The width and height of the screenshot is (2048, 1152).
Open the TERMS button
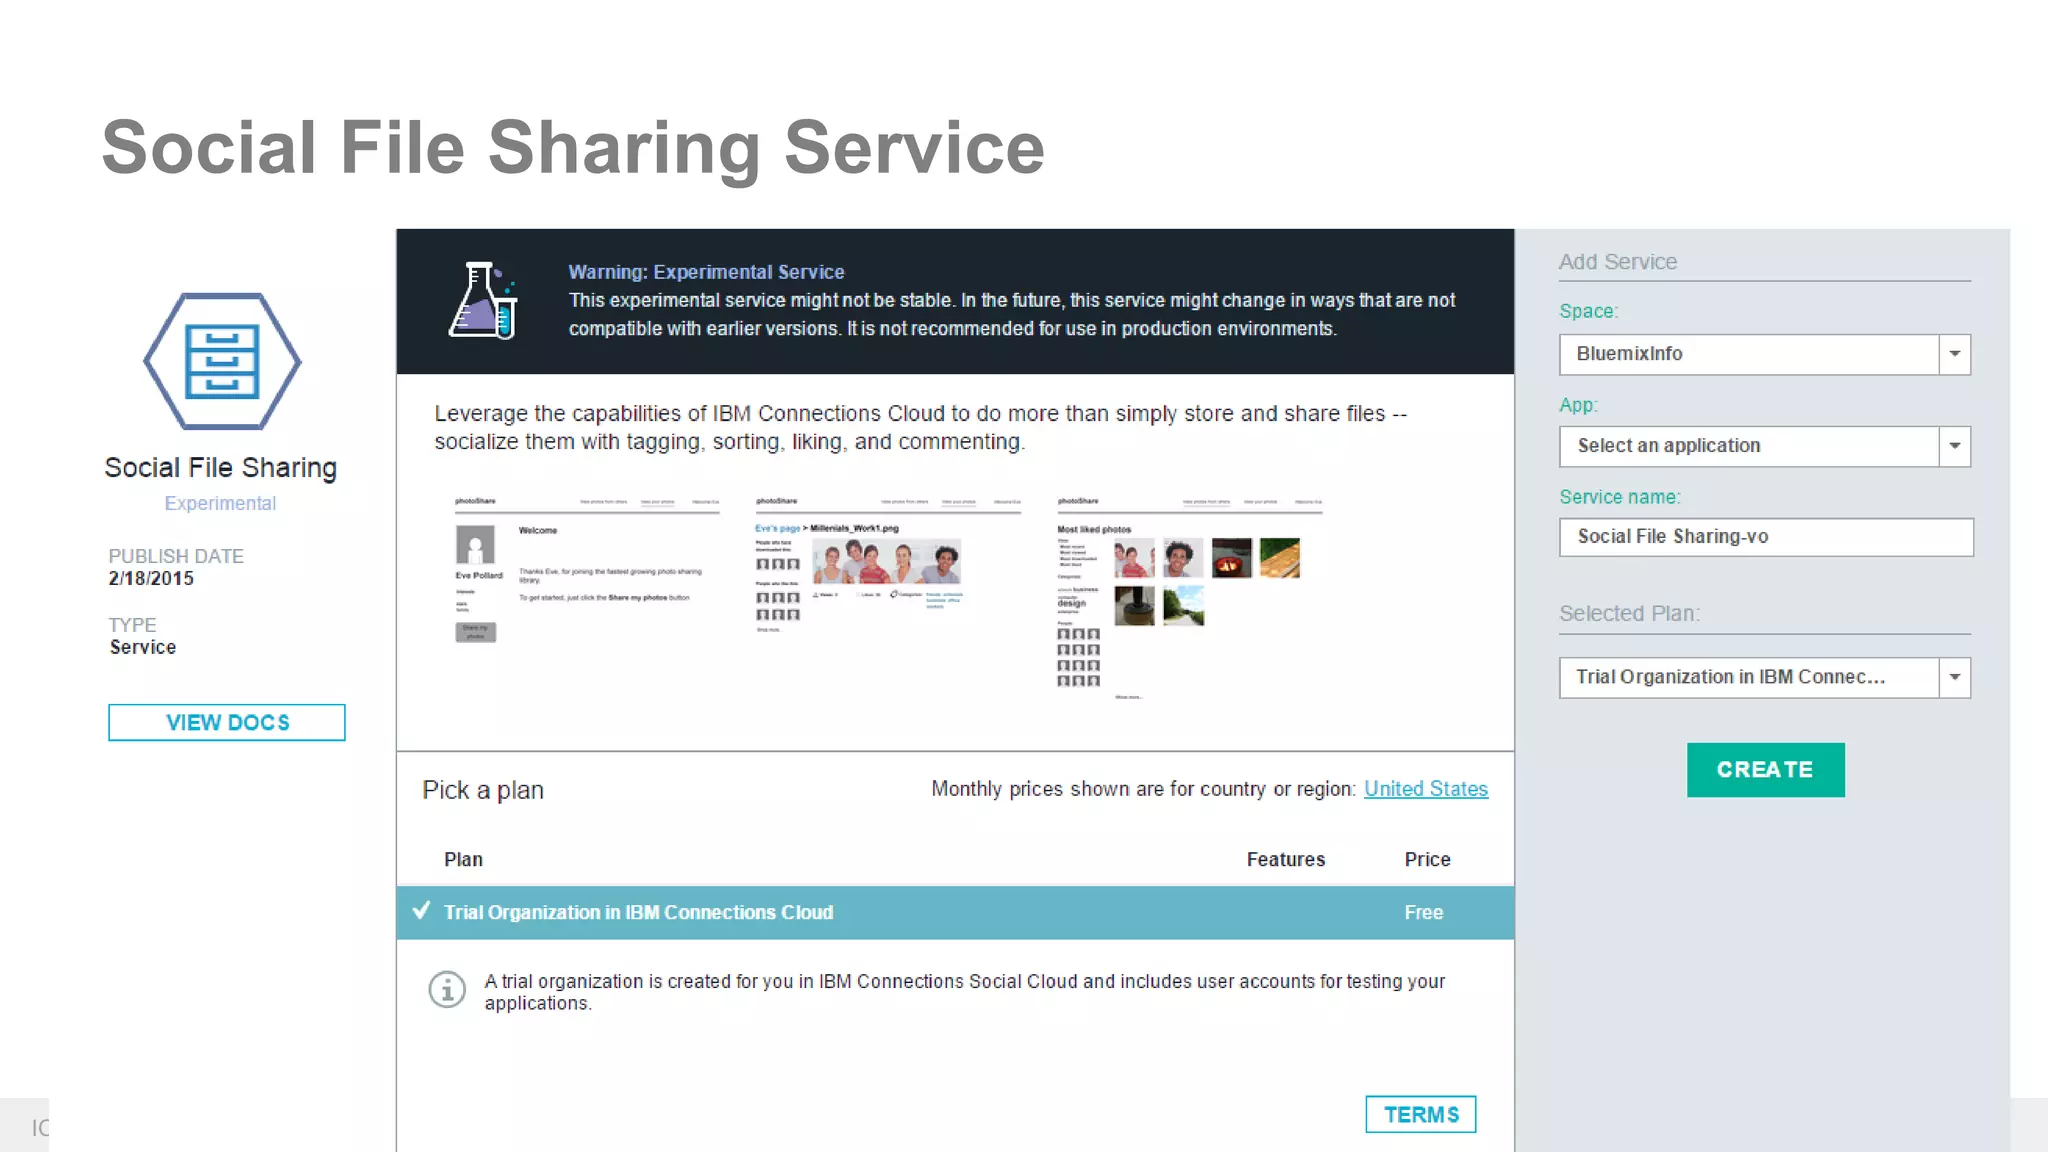click(x=1420, y=1114)
